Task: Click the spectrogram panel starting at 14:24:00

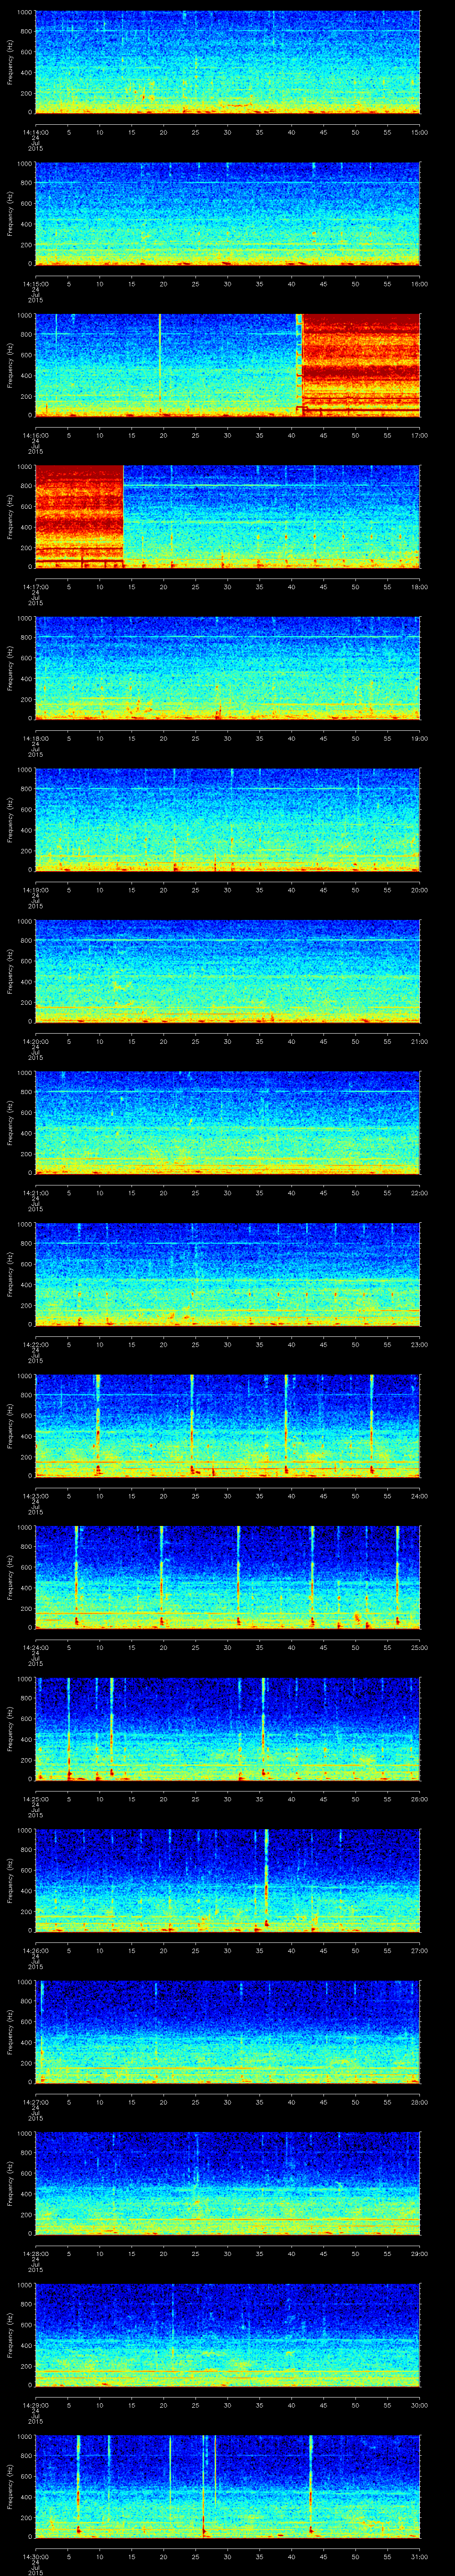Action: [228, 1577]
